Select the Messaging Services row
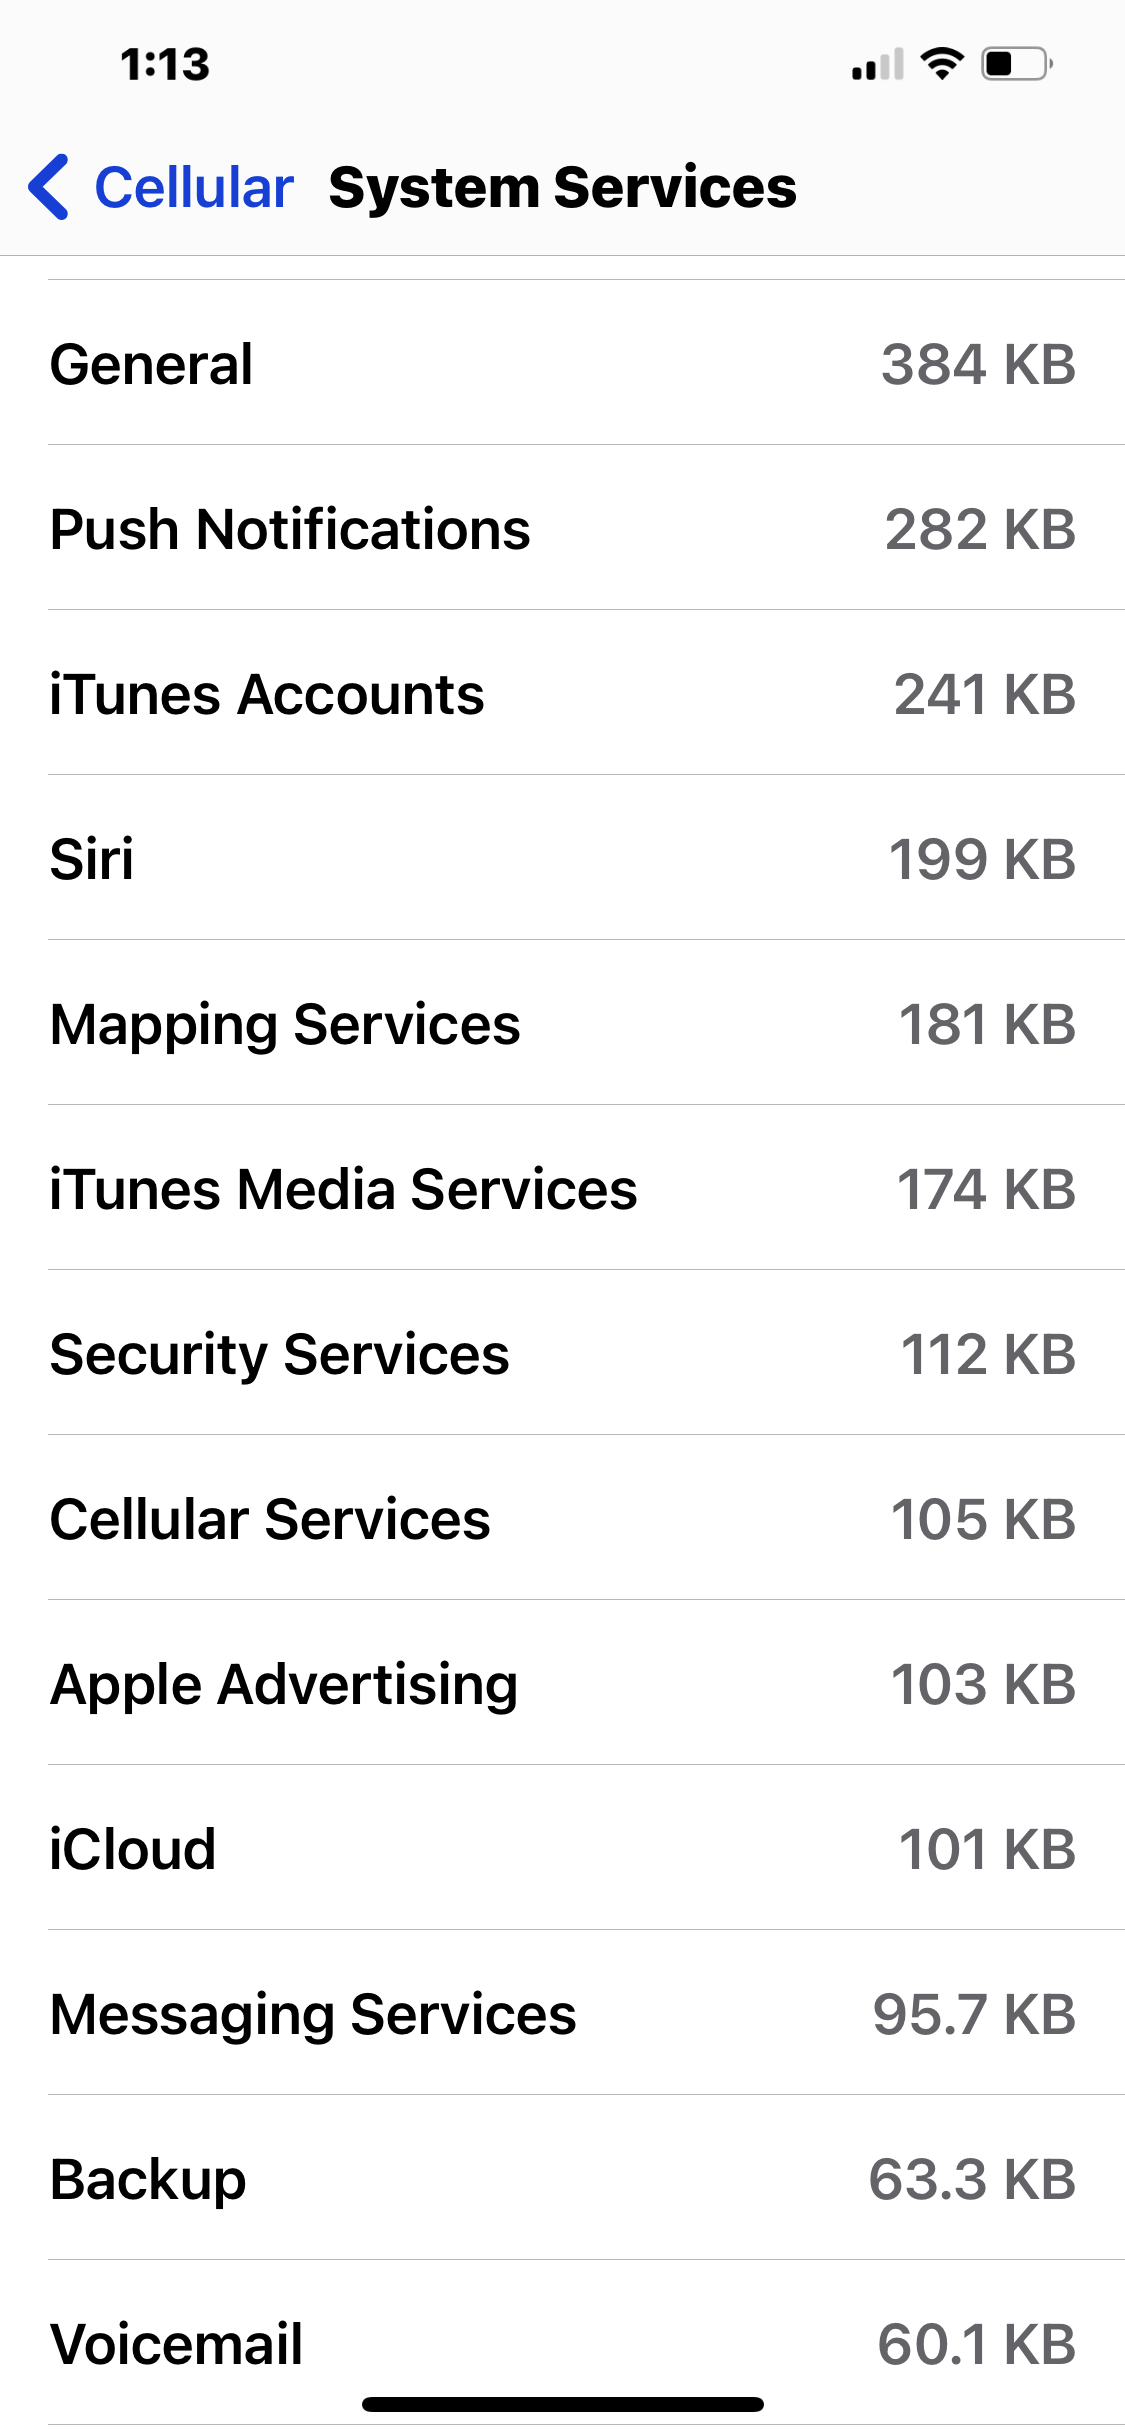The image size is (1125, 2436). pos(562,2014)
